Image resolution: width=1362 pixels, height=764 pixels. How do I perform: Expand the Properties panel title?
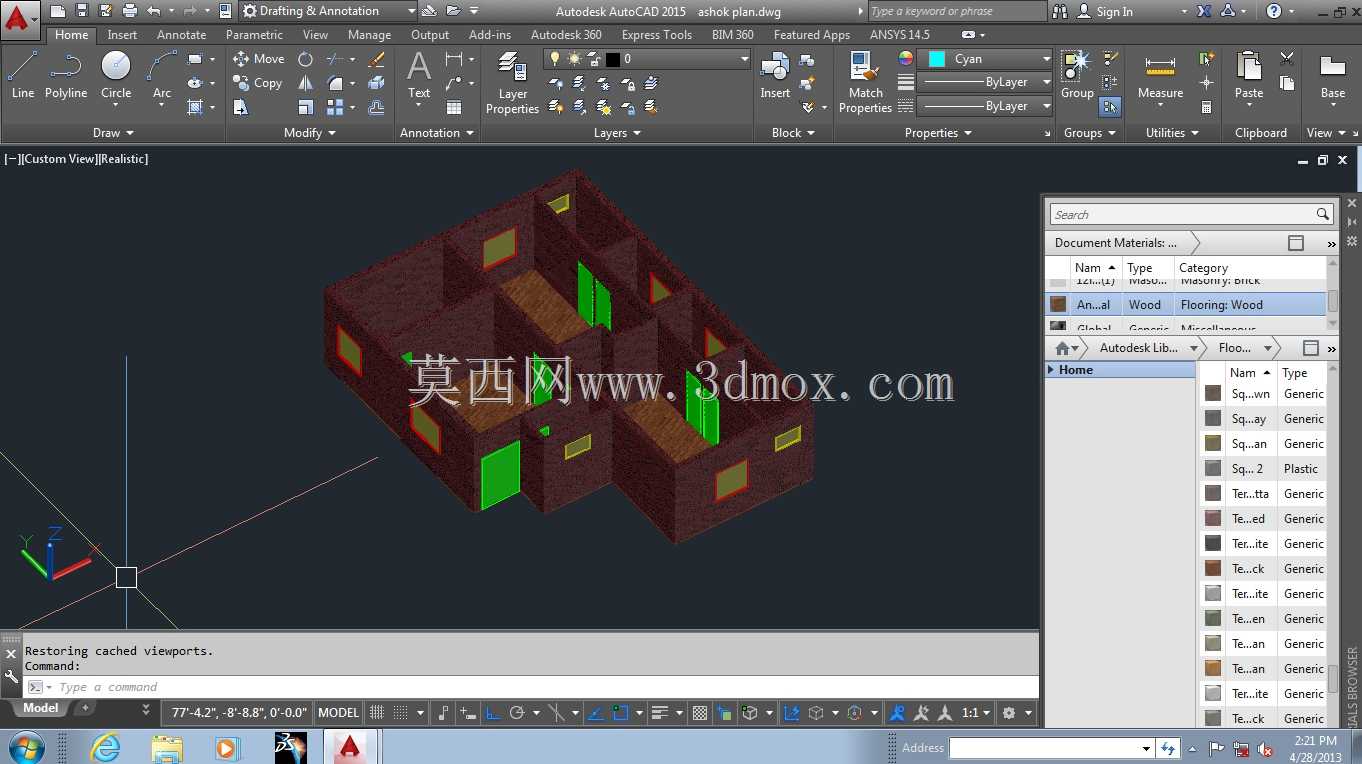(938, 133)
